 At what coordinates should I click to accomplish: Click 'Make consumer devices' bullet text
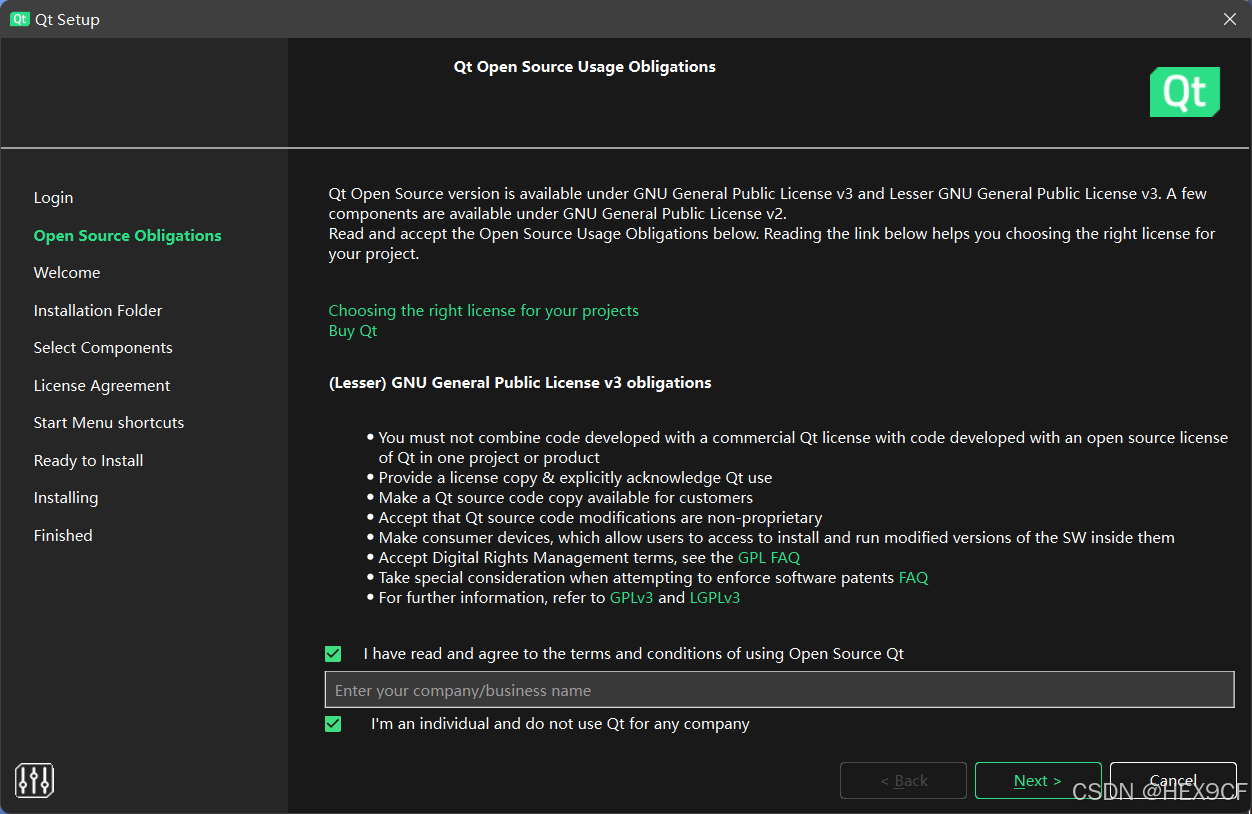click(776, 538)
